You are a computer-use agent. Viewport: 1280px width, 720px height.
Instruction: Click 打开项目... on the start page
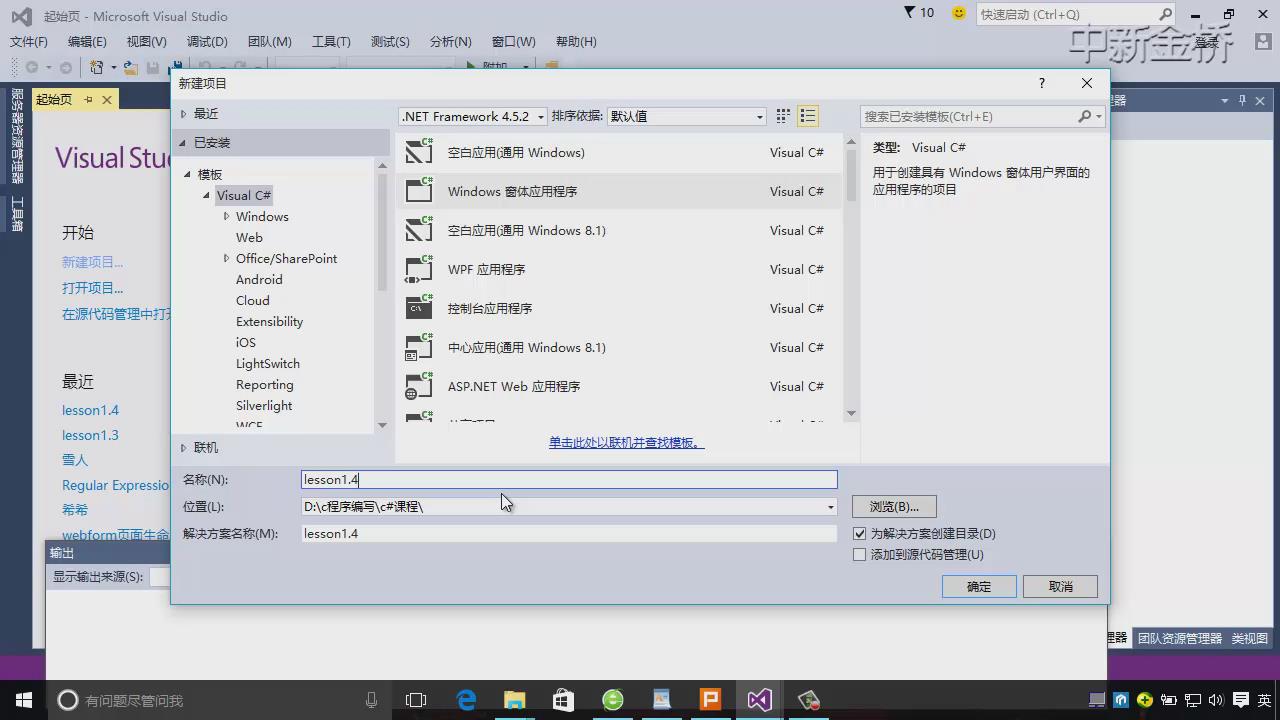click(x=92, y=288)
